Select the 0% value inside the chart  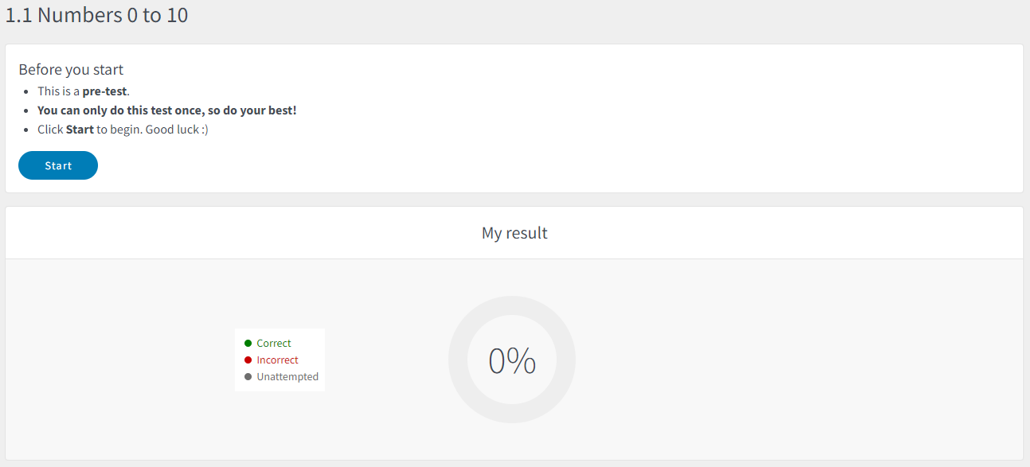tap(512, 361)
